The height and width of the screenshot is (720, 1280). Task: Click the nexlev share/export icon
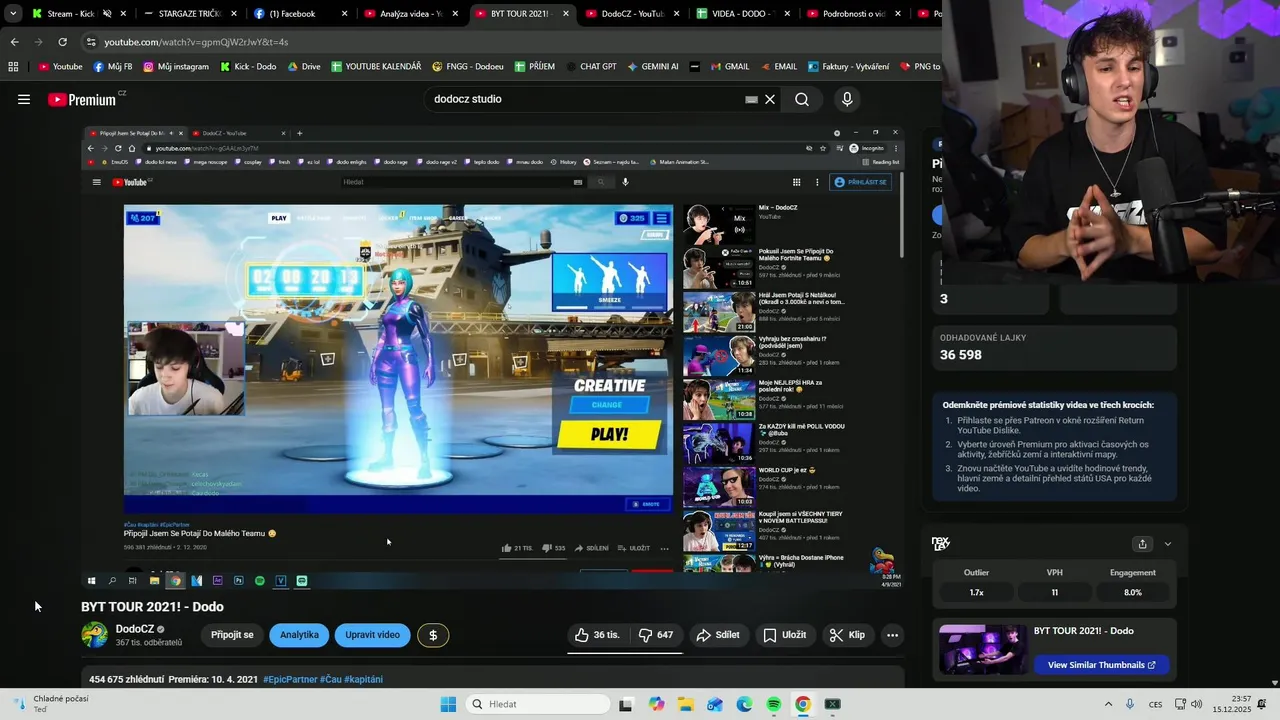pos(1142,544)
